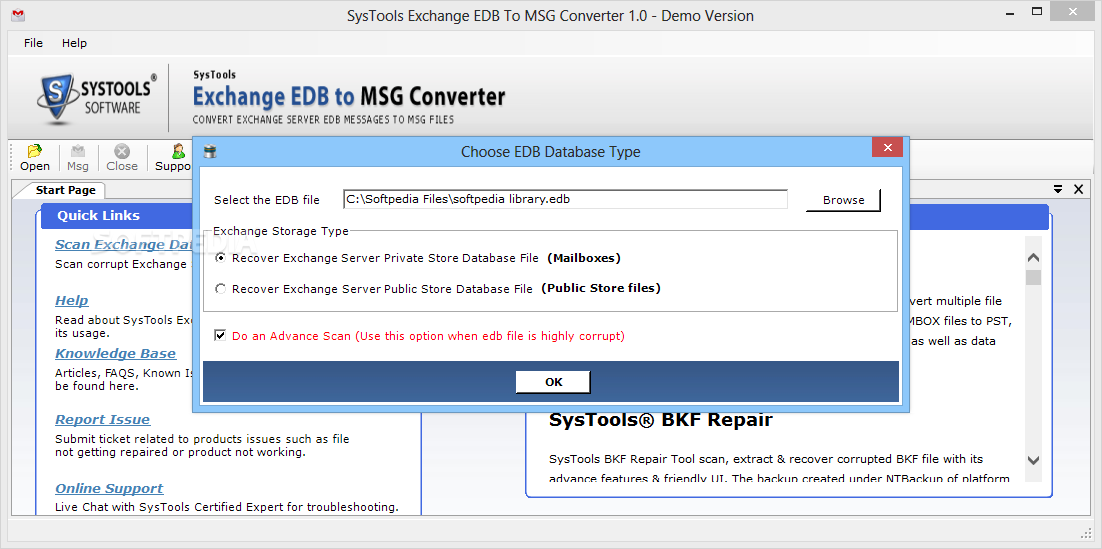Open the Help menu

pos(74,43)
